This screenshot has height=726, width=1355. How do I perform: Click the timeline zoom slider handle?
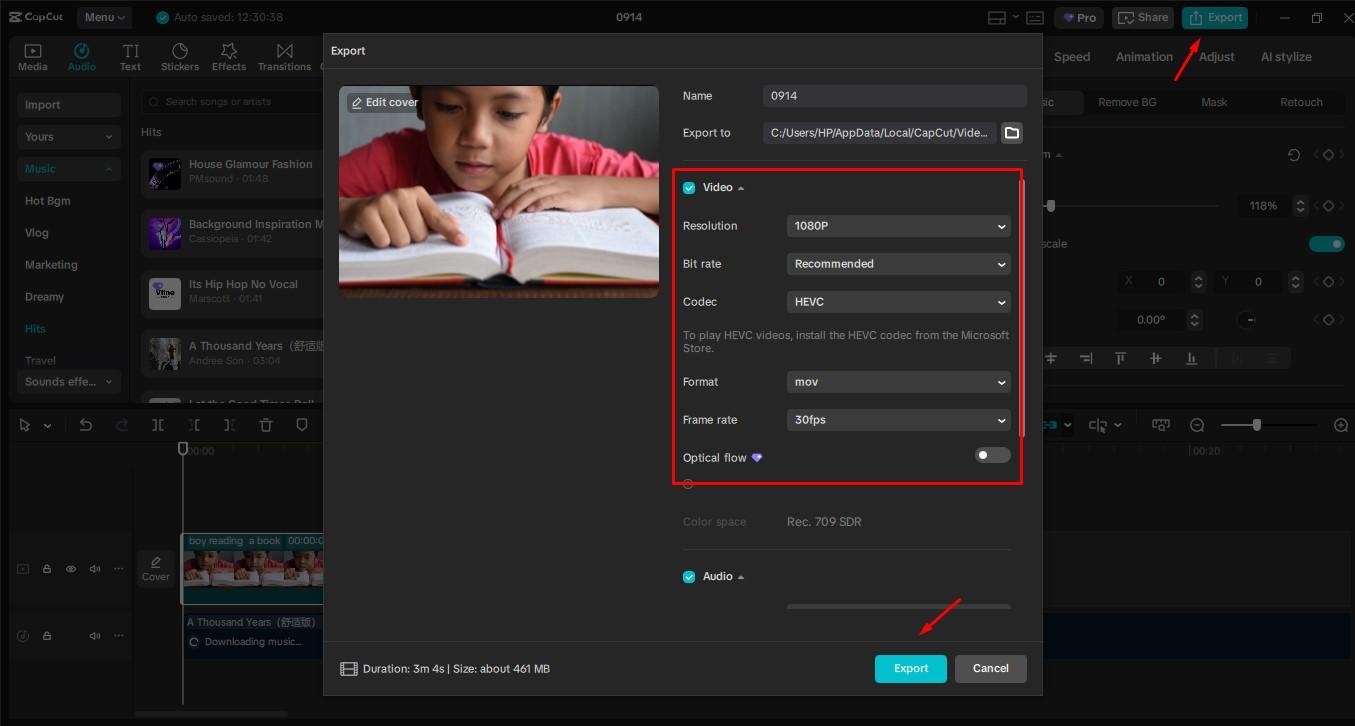pos(1257,425)
